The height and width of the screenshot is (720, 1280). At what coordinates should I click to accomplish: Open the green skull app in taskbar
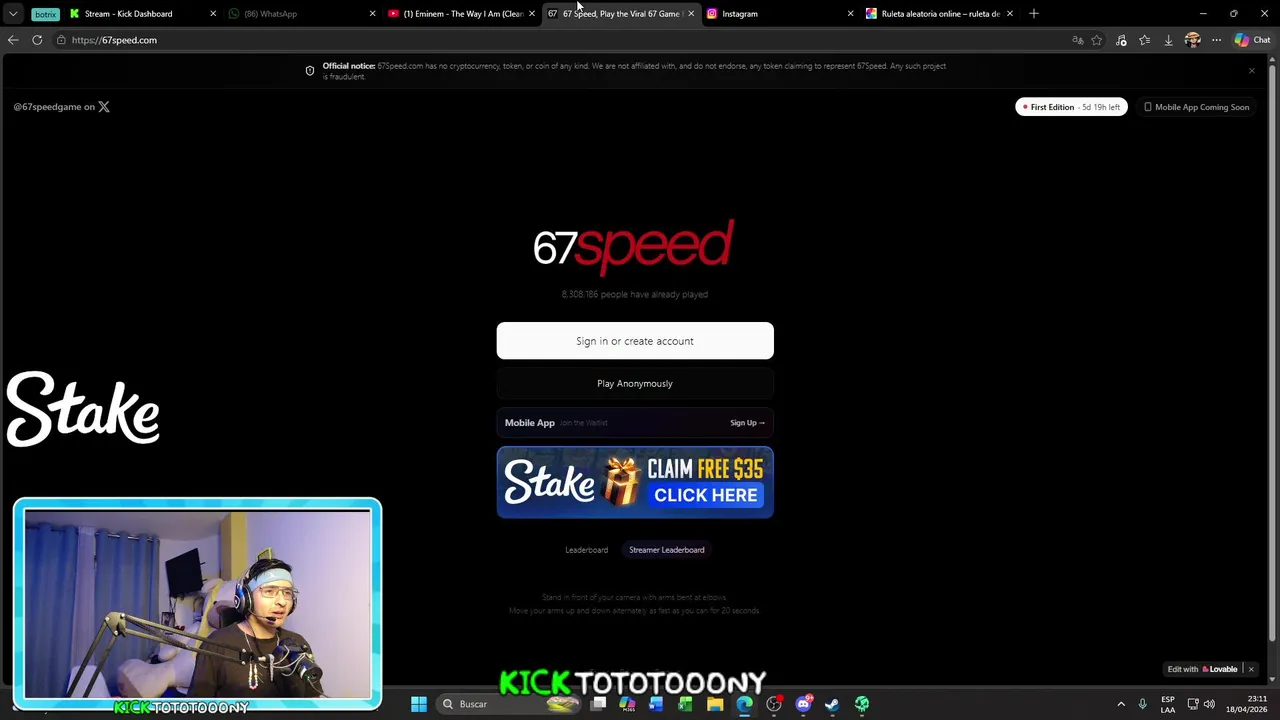(862, 704)
